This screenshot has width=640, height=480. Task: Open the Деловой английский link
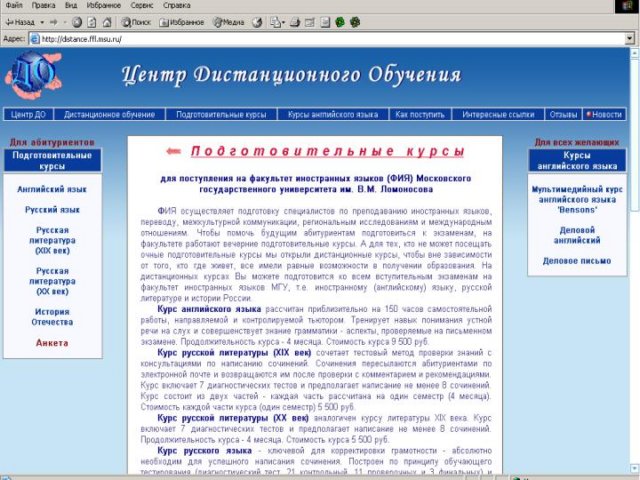577,236
